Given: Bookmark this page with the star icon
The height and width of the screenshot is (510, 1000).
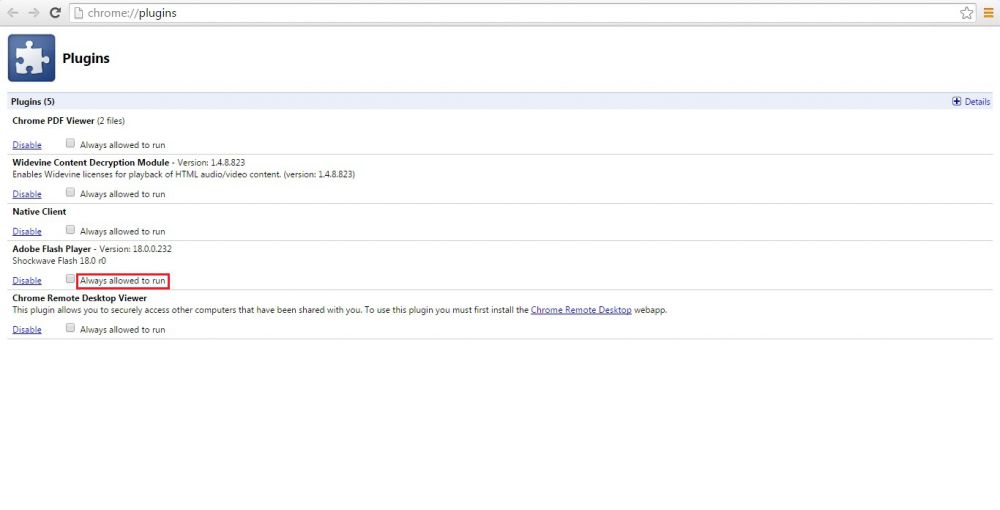Looking at the screenshot, I should [967, 13].
